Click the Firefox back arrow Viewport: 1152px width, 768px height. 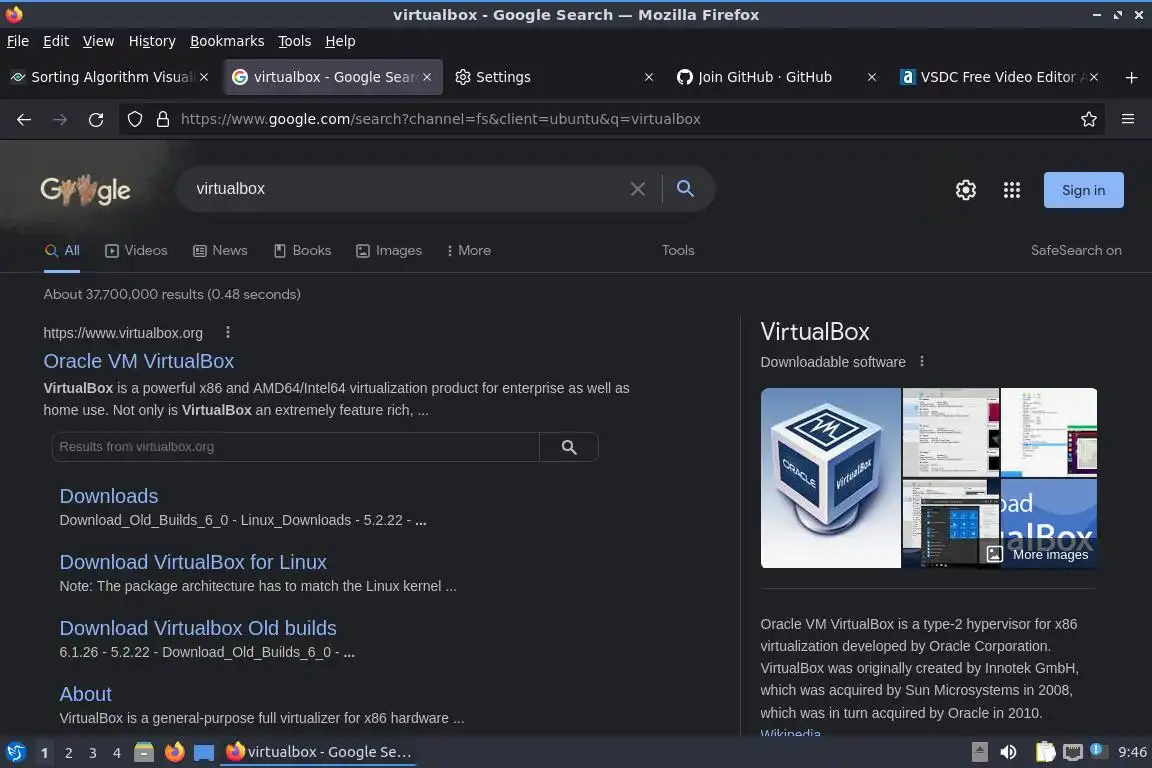(24, 119)
